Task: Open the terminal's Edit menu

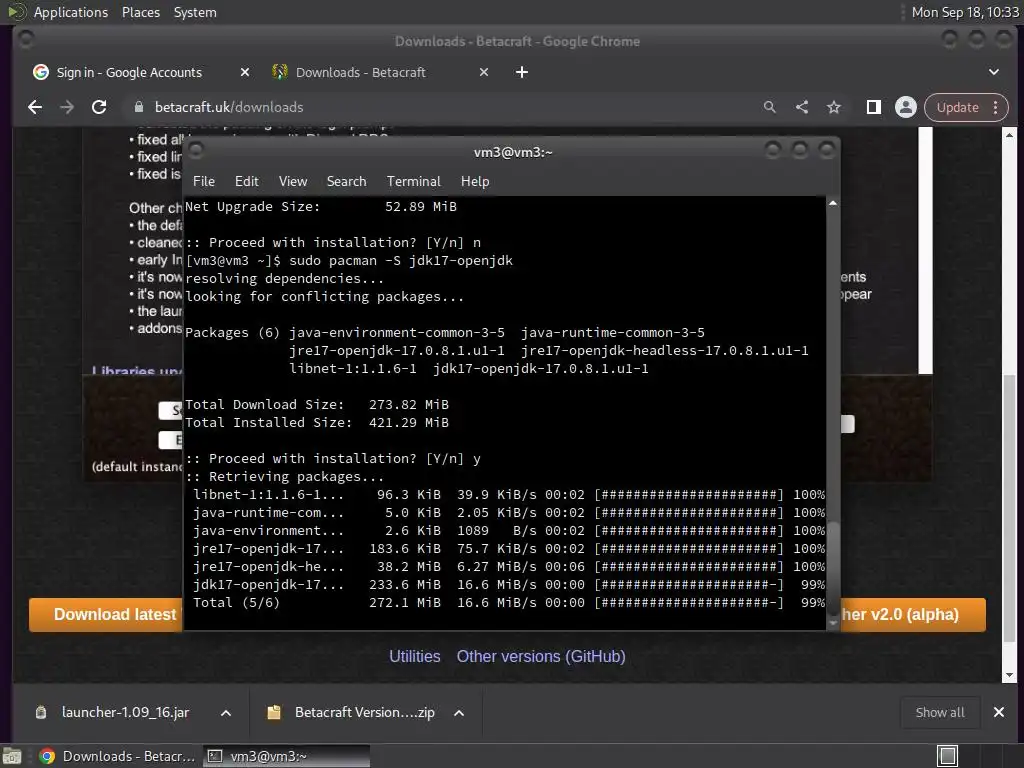Action: (247, 182)
